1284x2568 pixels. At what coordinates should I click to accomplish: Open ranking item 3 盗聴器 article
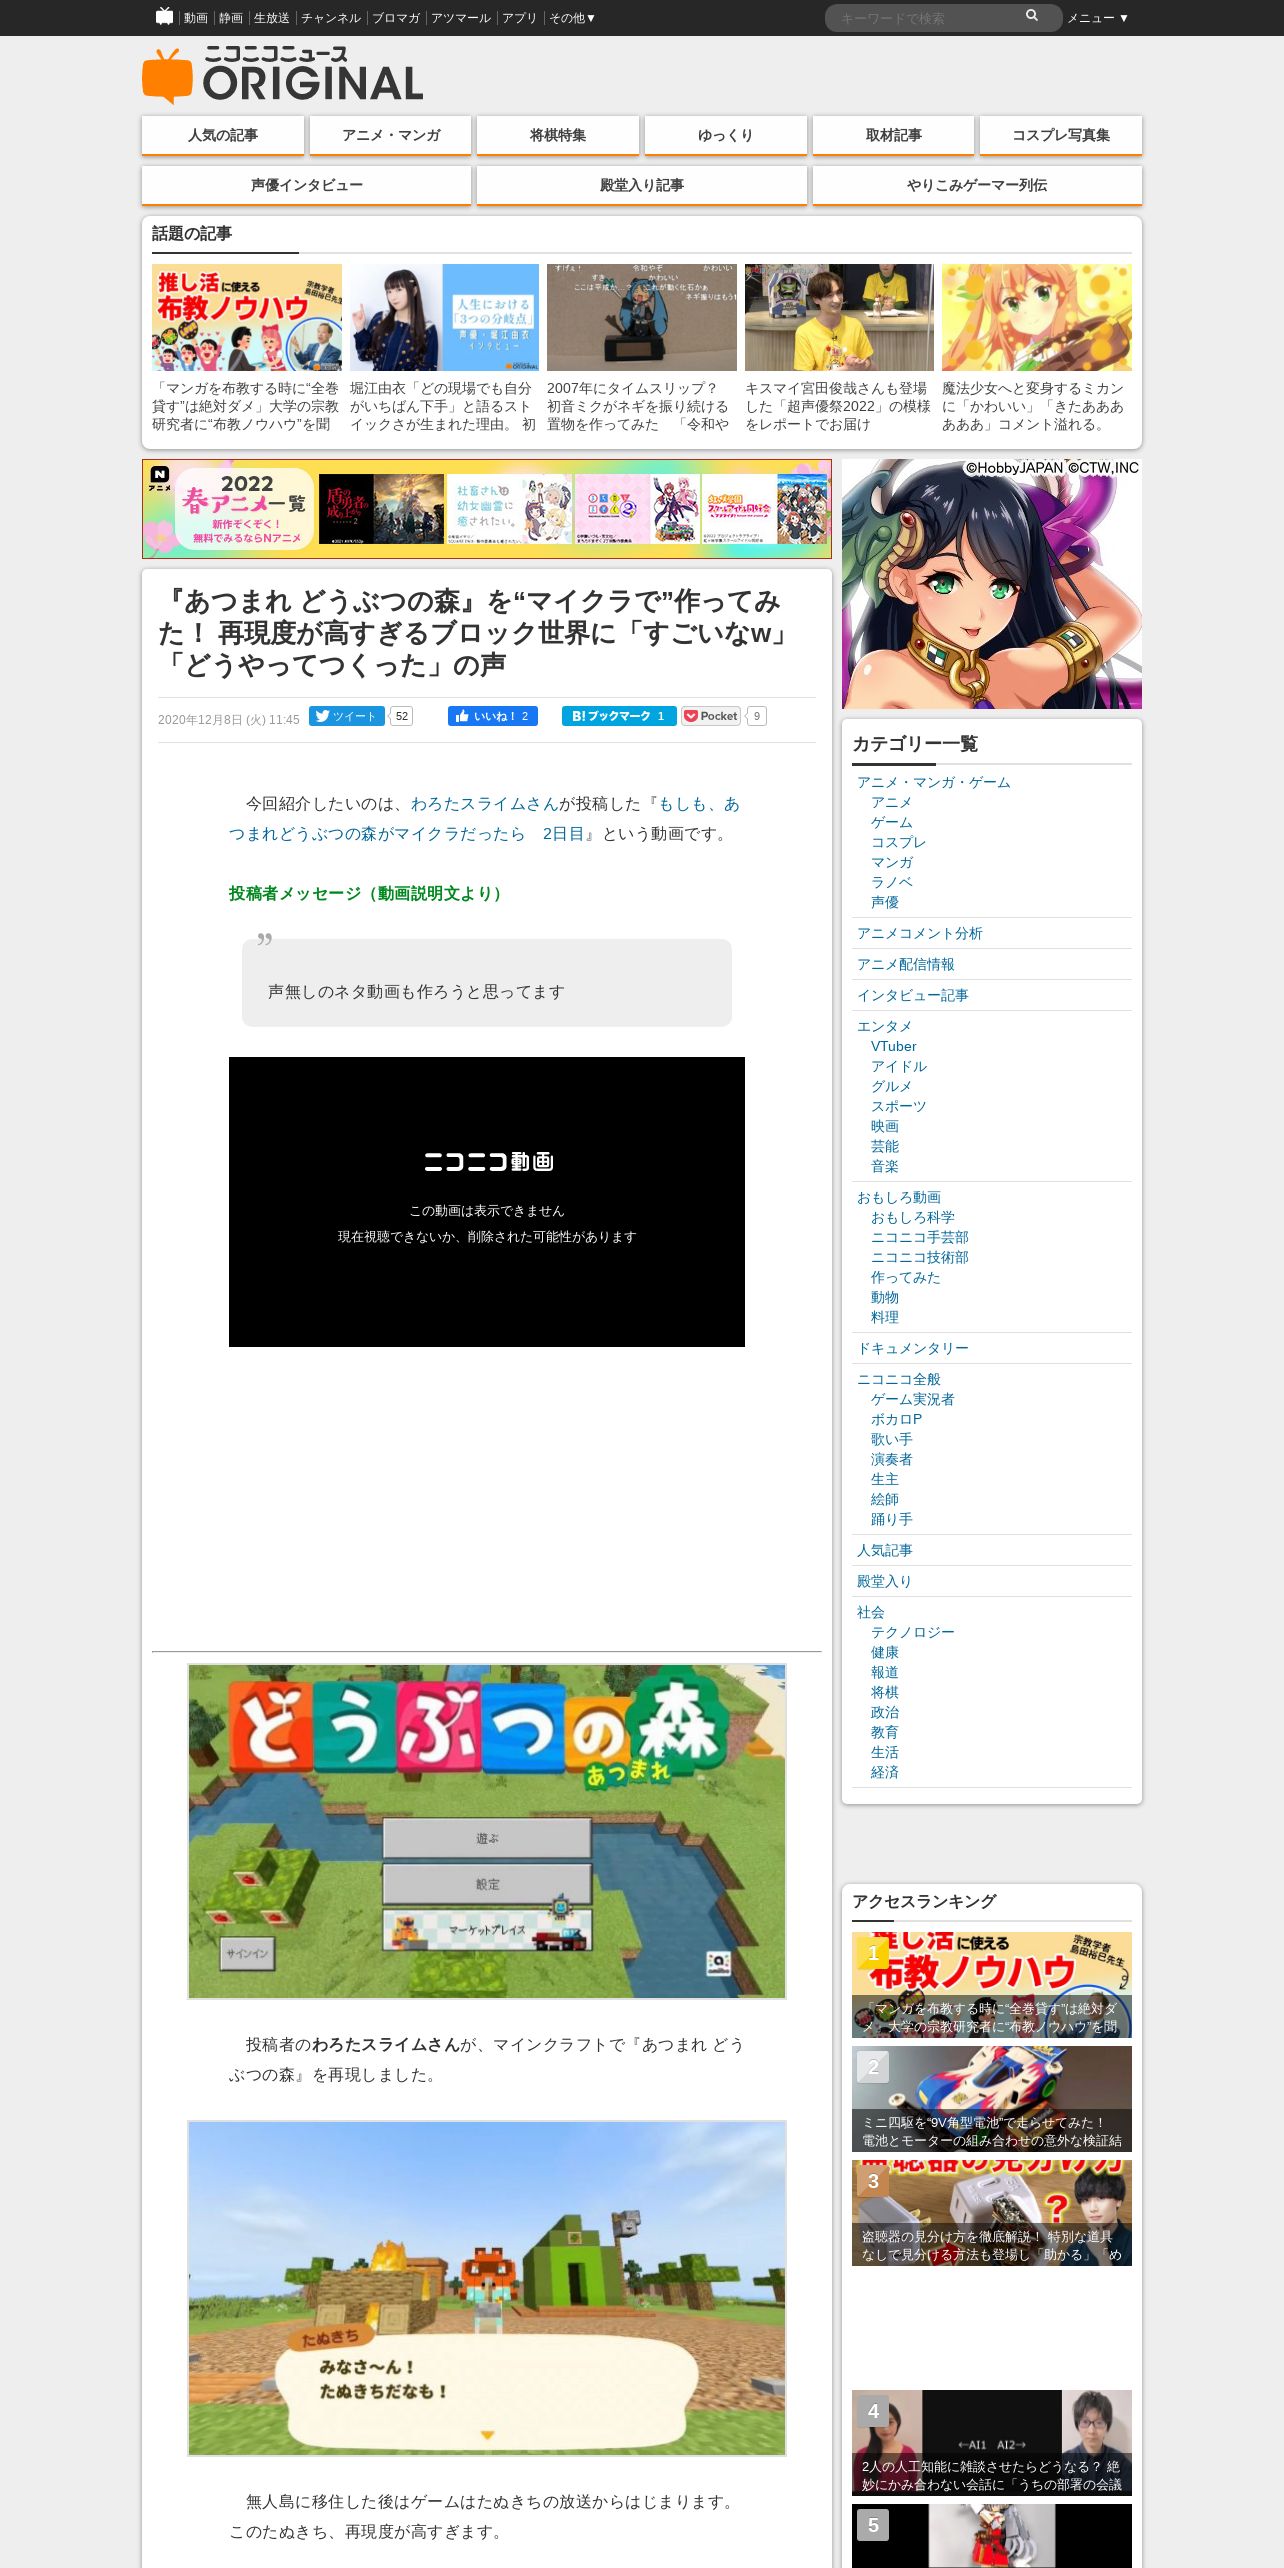[x=992, y=2213]
